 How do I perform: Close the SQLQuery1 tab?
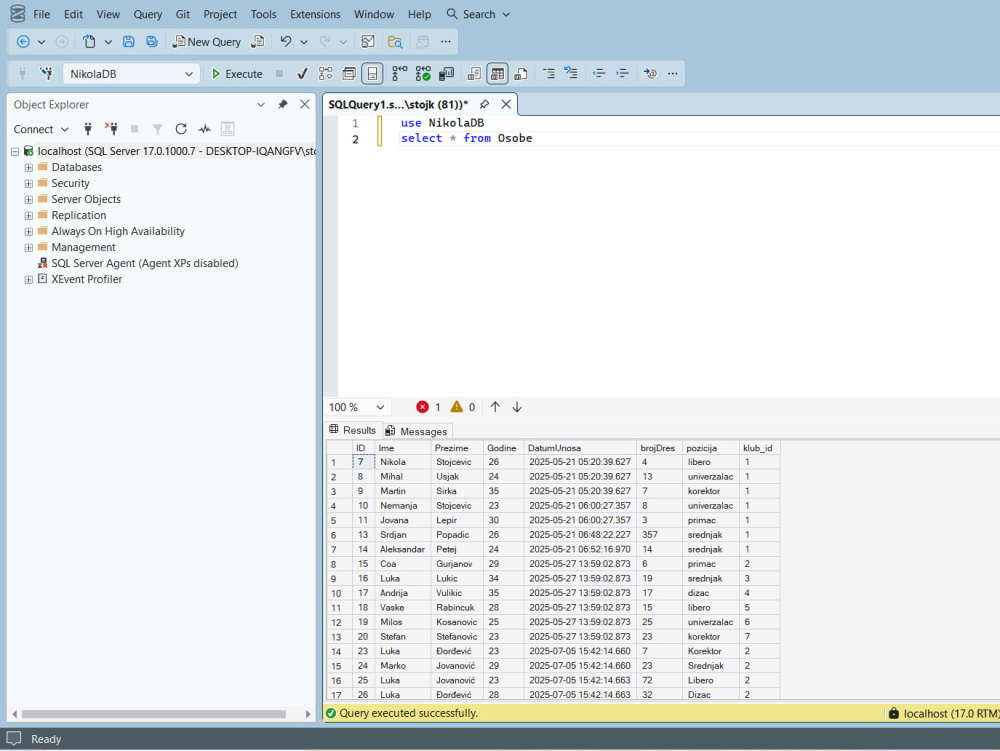click(x=506, y=105)
